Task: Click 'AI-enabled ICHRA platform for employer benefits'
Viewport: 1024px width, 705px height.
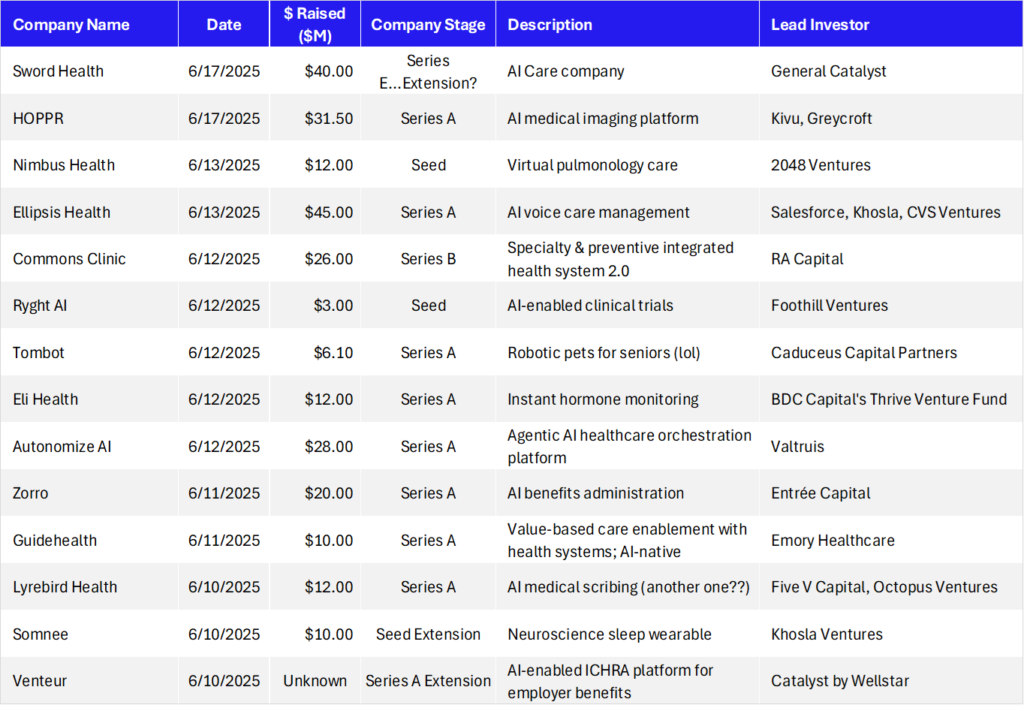Action: tap(610, 681)
